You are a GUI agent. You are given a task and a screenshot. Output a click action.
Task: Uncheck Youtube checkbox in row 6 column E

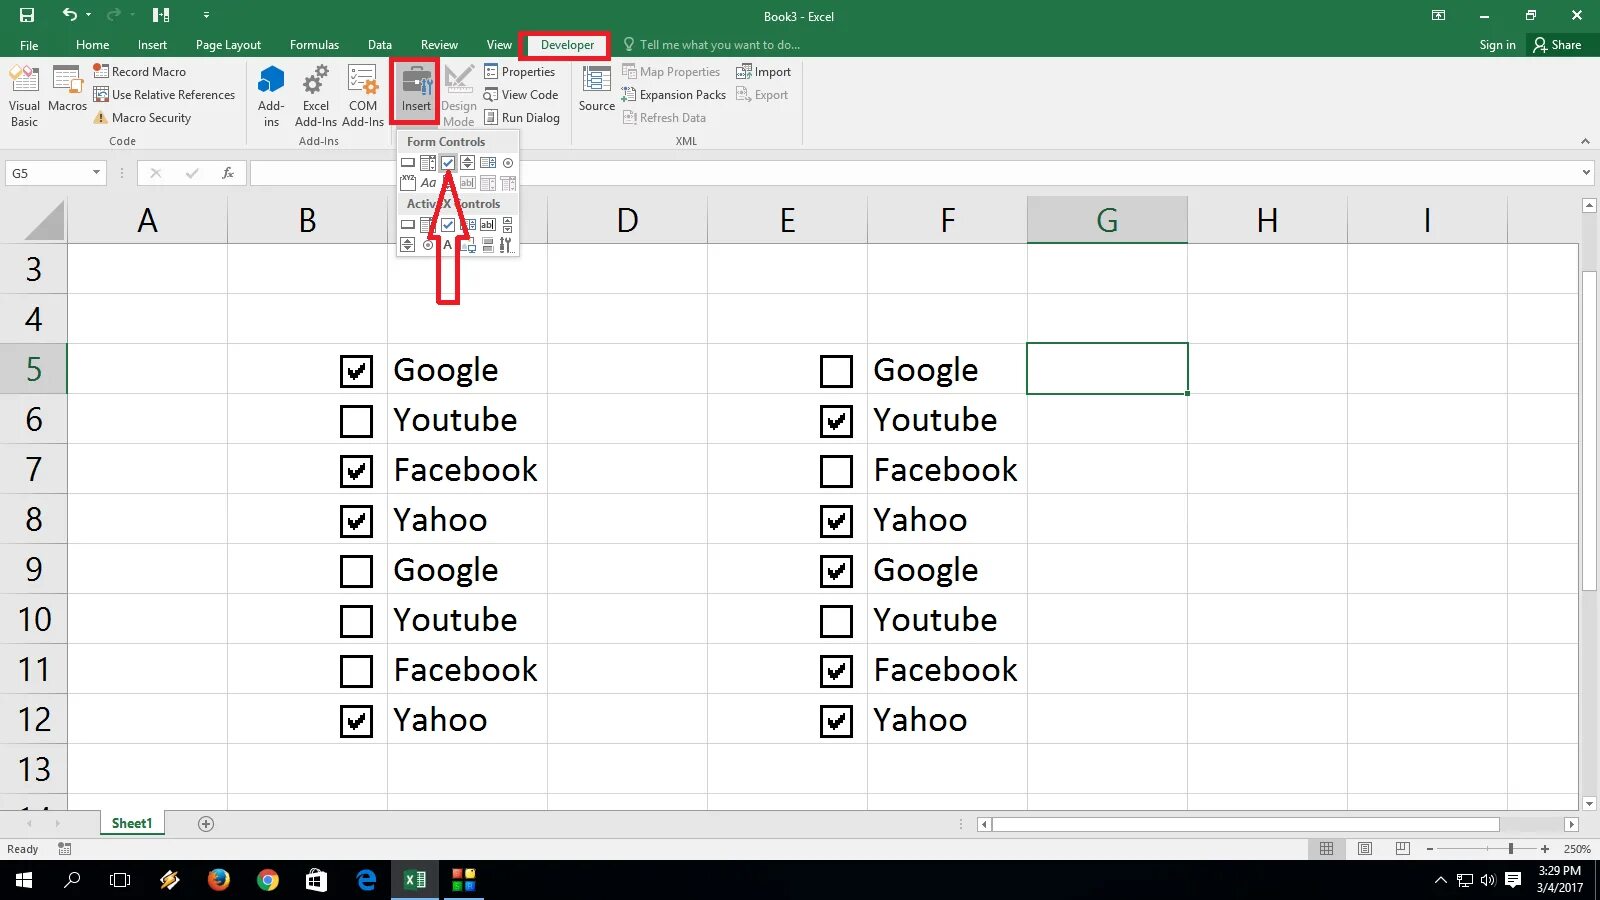pyautogui.click(x=836, y=421)
